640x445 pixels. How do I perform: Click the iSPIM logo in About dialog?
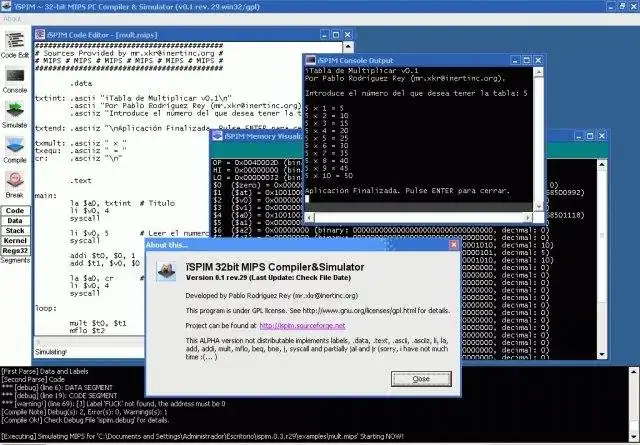coord(167,271)
